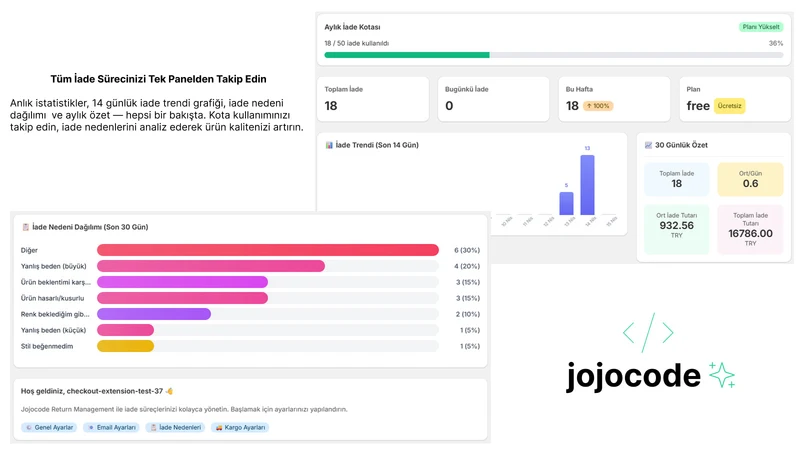The width and height of the screenshot is (800, 450).
Task: Click the Ort/Gün 0.6 tile
Action: 750,180
